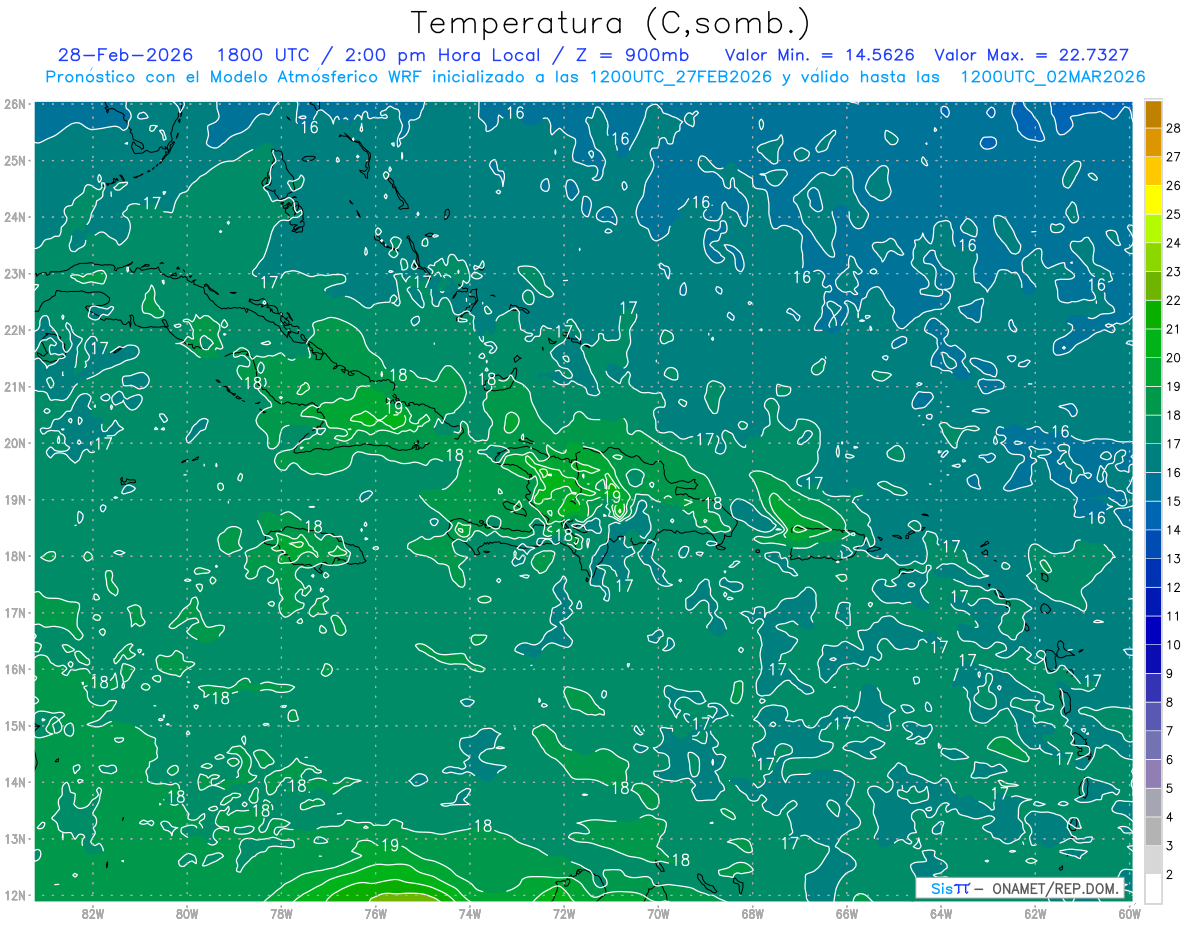
Task: Click the '24N' latitude label
Action: 14,217
